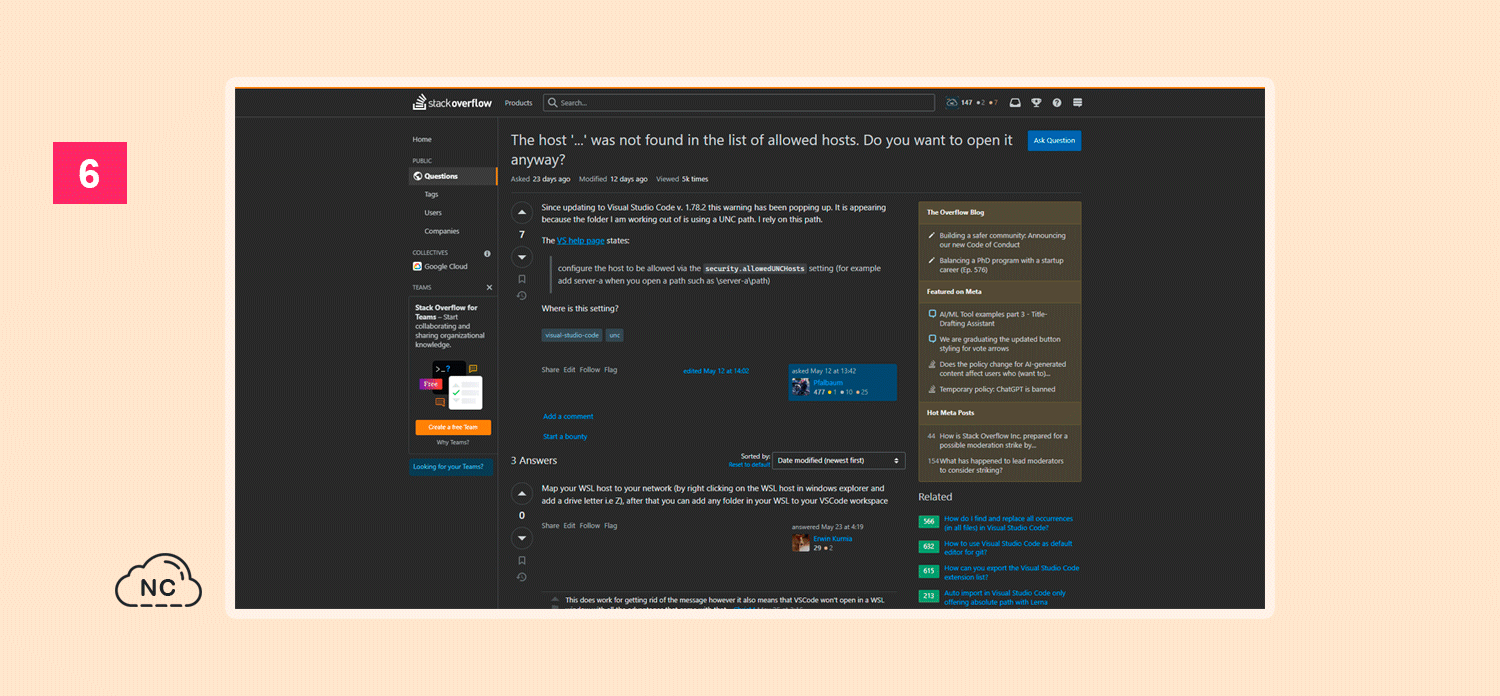Show question activity history icon
This screenshot has height=696, width=1500.
(521, 296)
